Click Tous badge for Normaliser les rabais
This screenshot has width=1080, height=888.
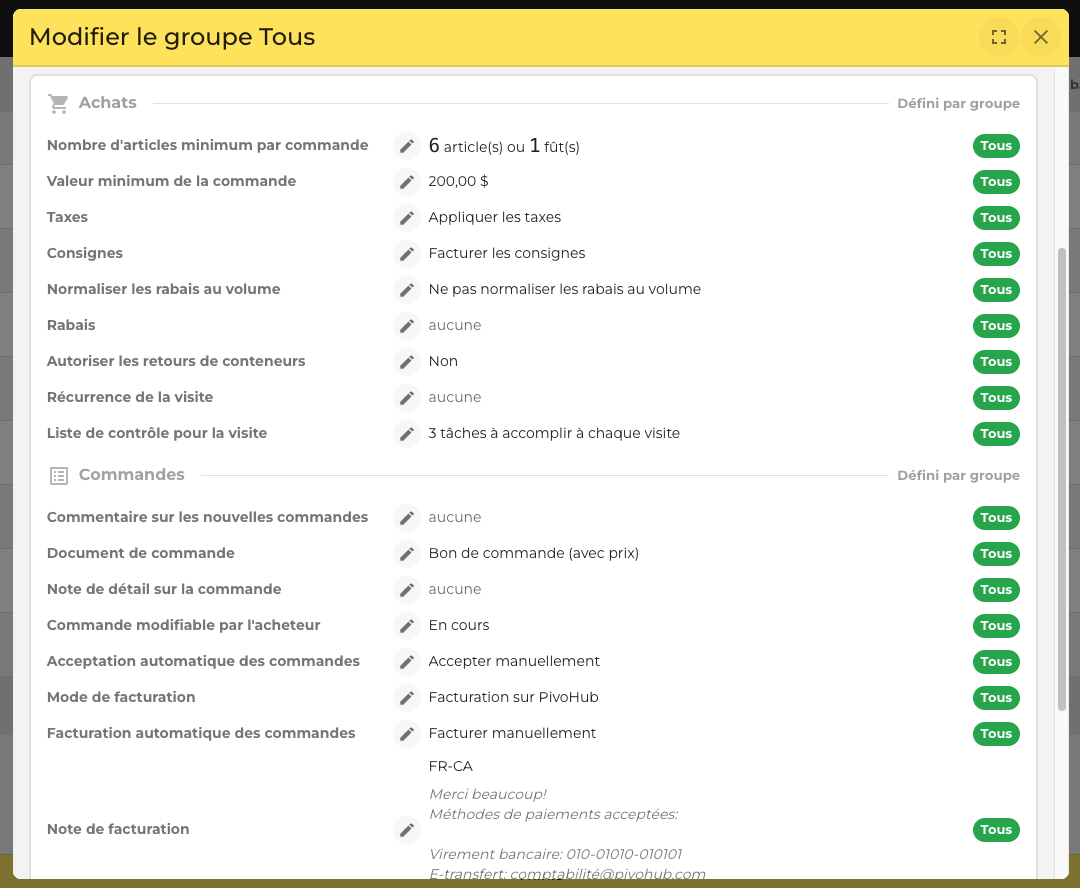click(x=996, y=289)
